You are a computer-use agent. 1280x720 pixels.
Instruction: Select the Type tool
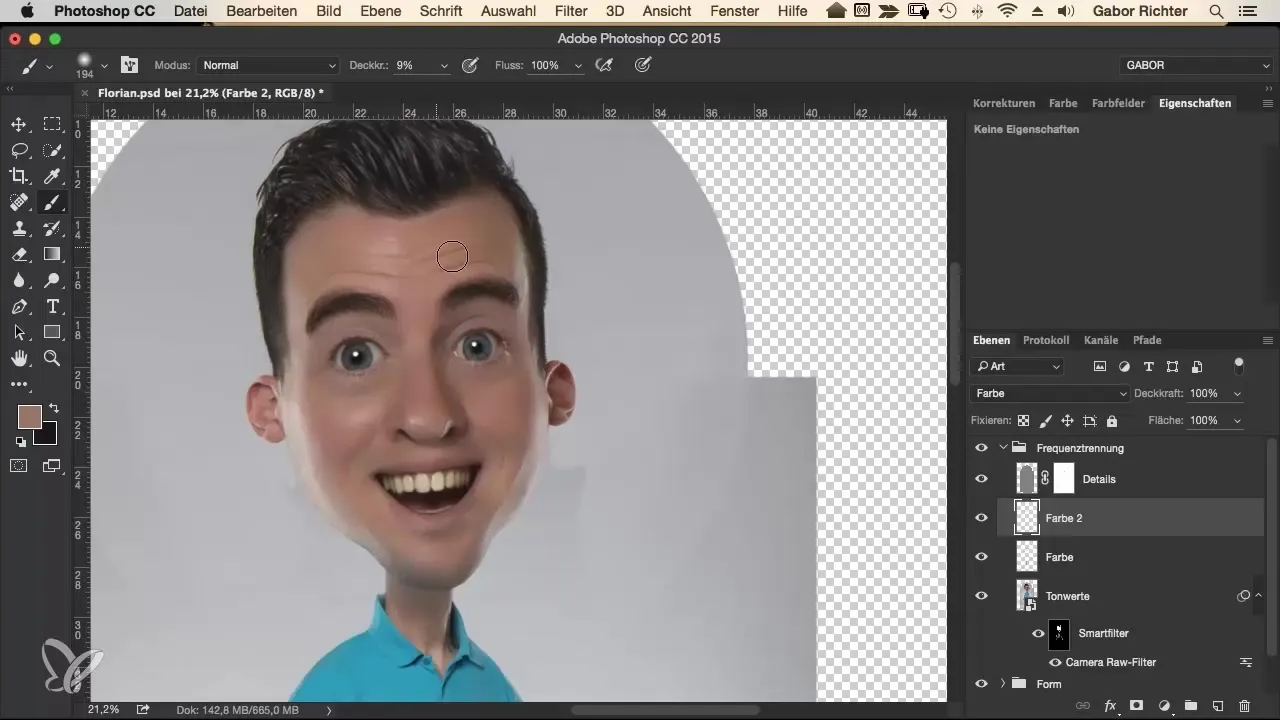click(52, 306)
